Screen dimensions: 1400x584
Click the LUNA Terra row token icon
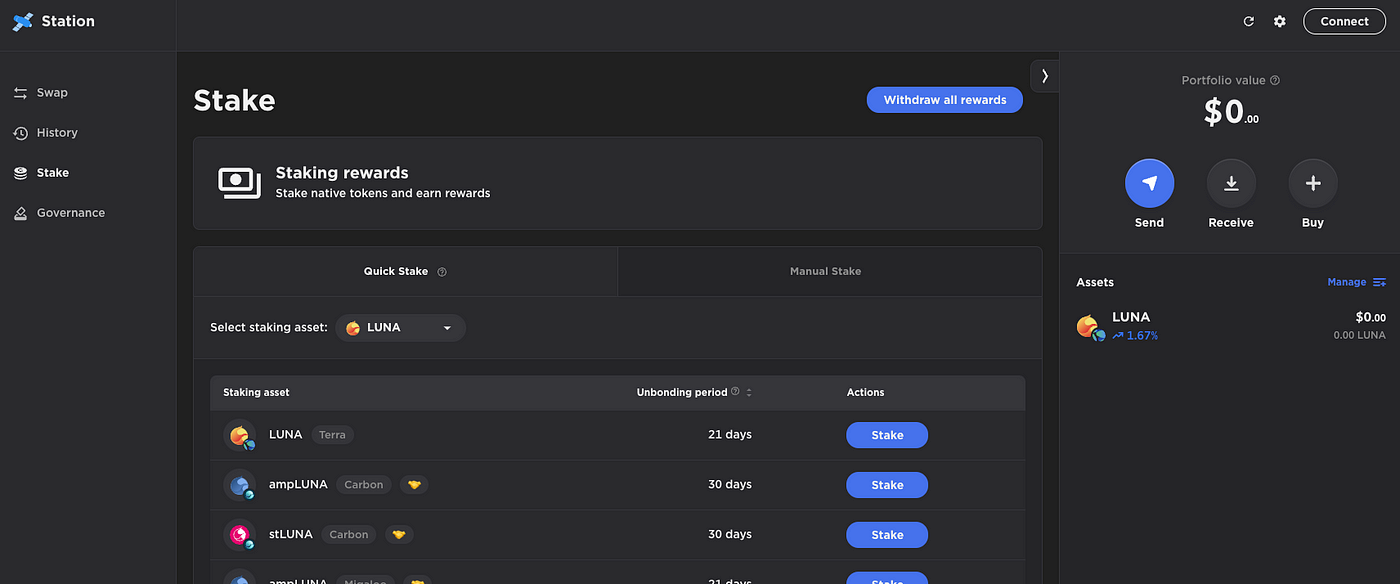(240, 436)
